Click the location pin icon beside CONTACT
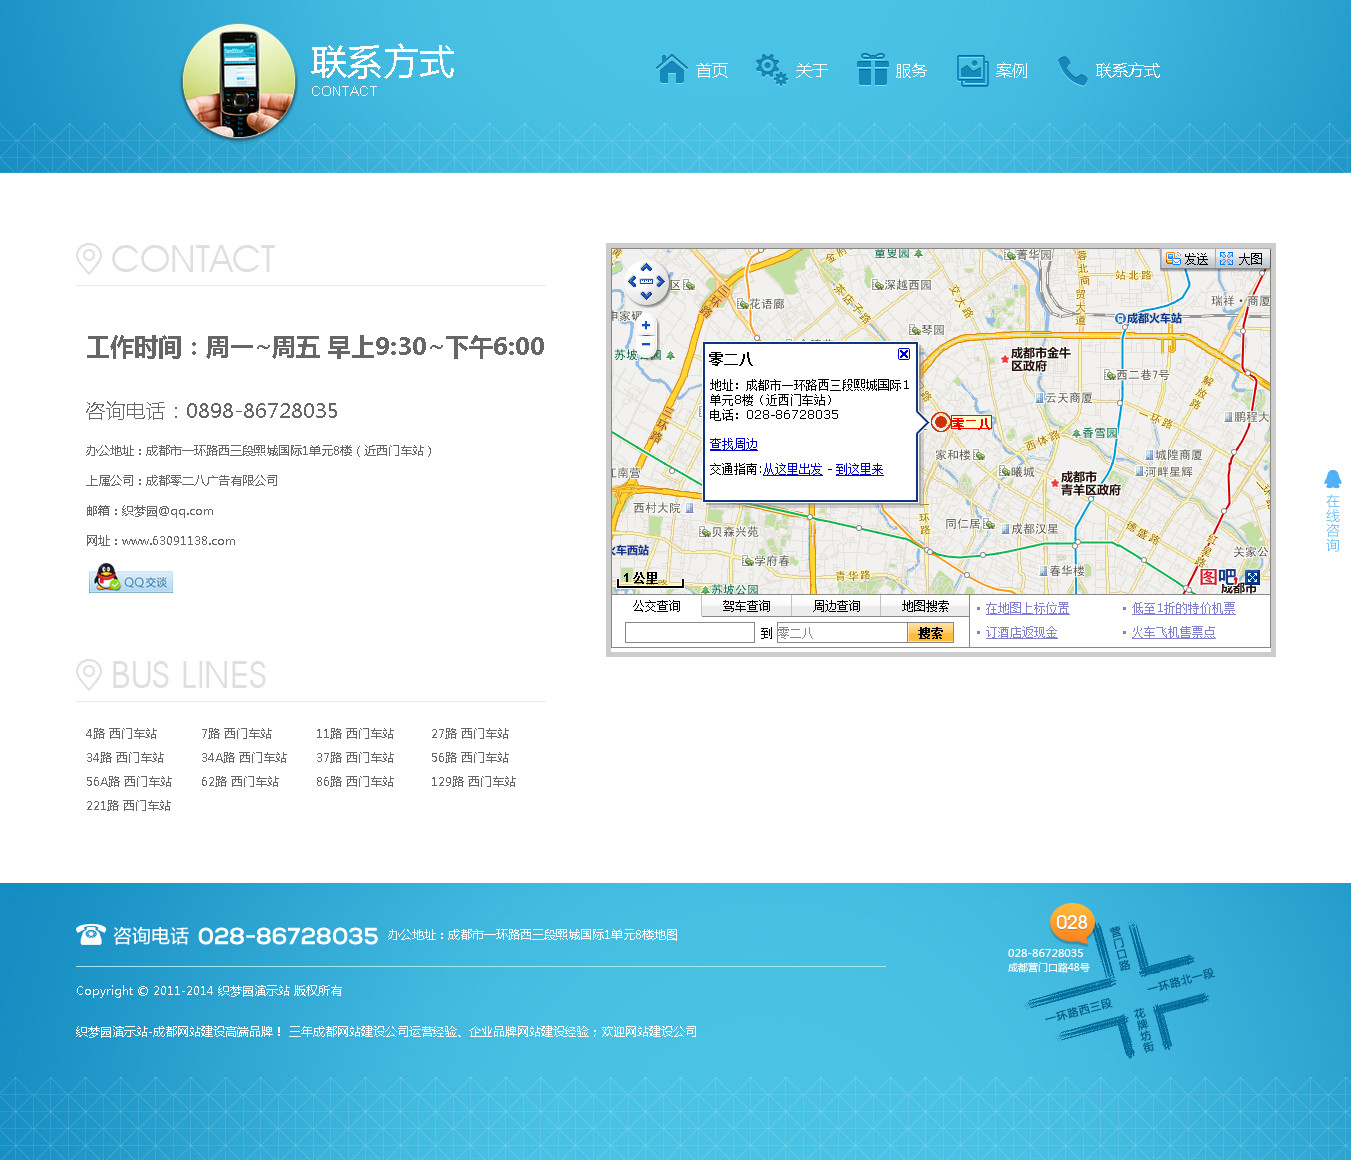 pos(89,259)
